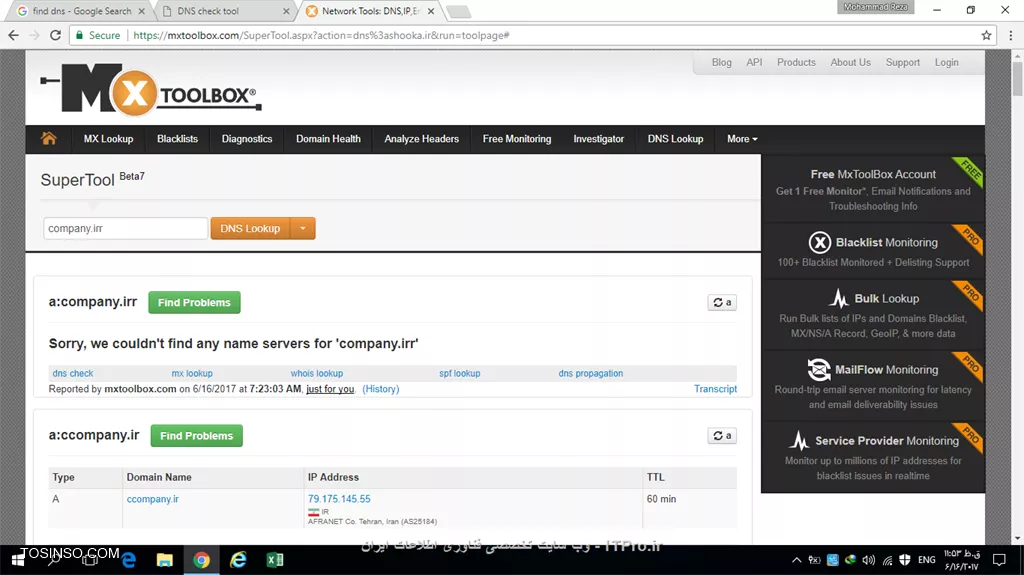Viewport: 1024px width, 575px height.
Task: Bookmark this page with star
Action: point(986,35)
